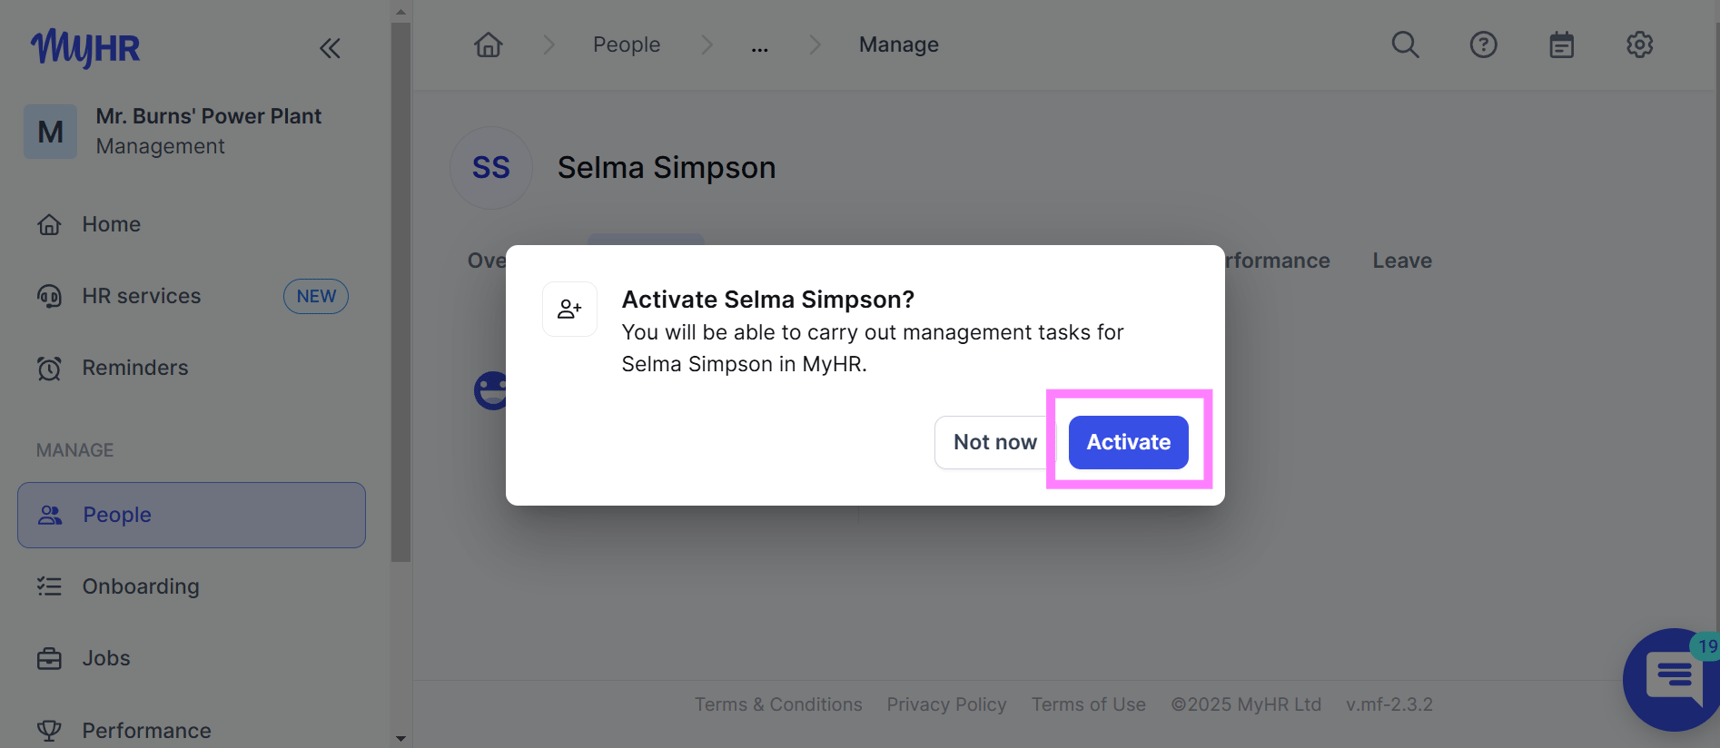
Task: Expand the ellipsis in the breadcrumb trail
Action: tap(760, 44)
